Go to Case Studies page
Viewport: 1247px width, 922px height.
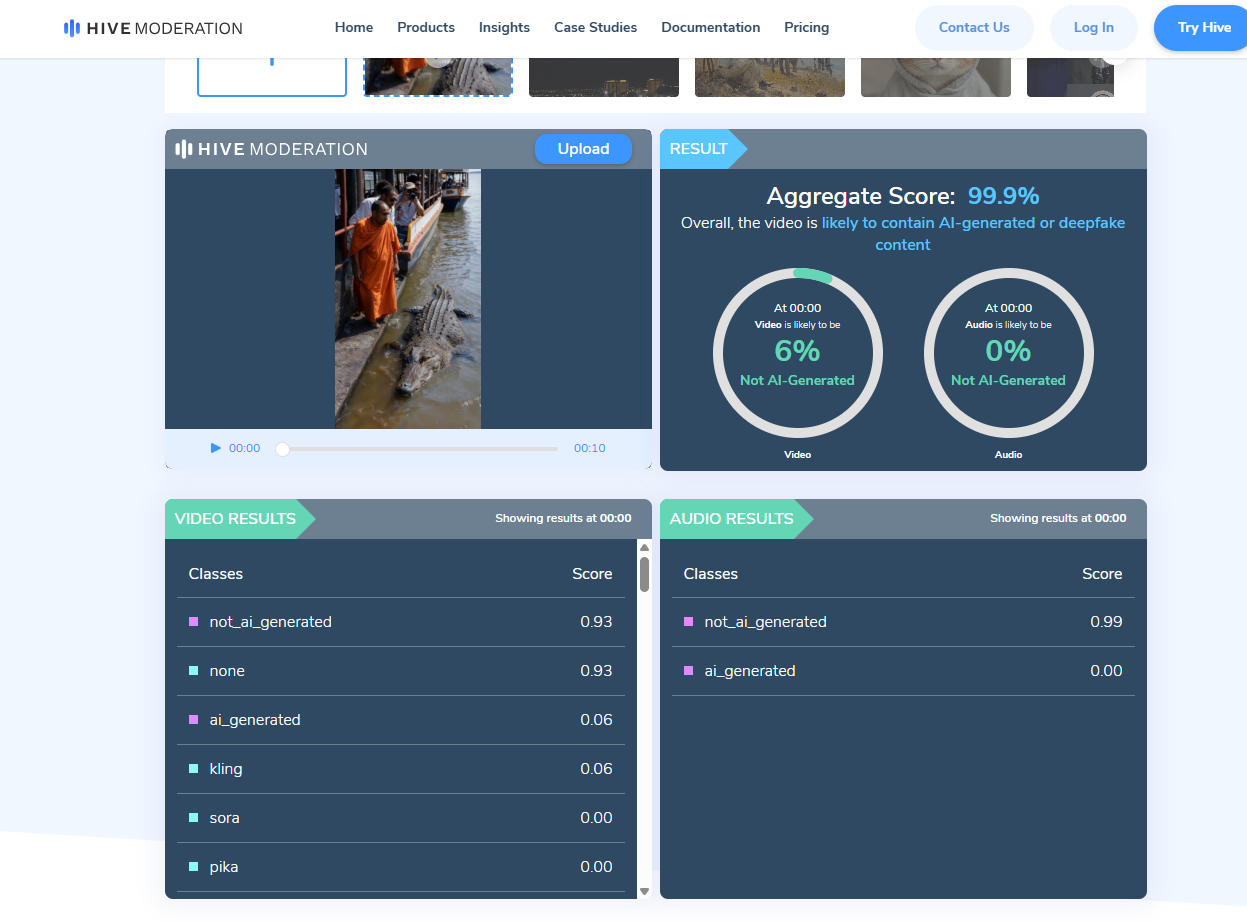tap(595, 28)
